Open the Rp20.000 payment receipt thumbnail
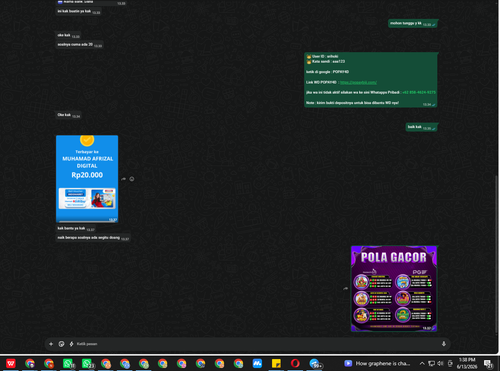 coord(87,179)
